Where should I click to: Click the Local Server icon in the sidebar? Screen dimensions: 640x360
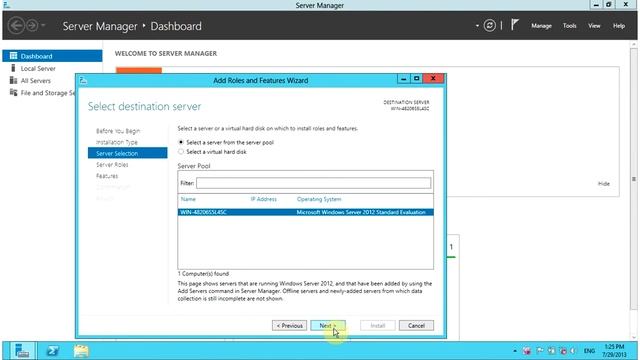pos(13,68)
